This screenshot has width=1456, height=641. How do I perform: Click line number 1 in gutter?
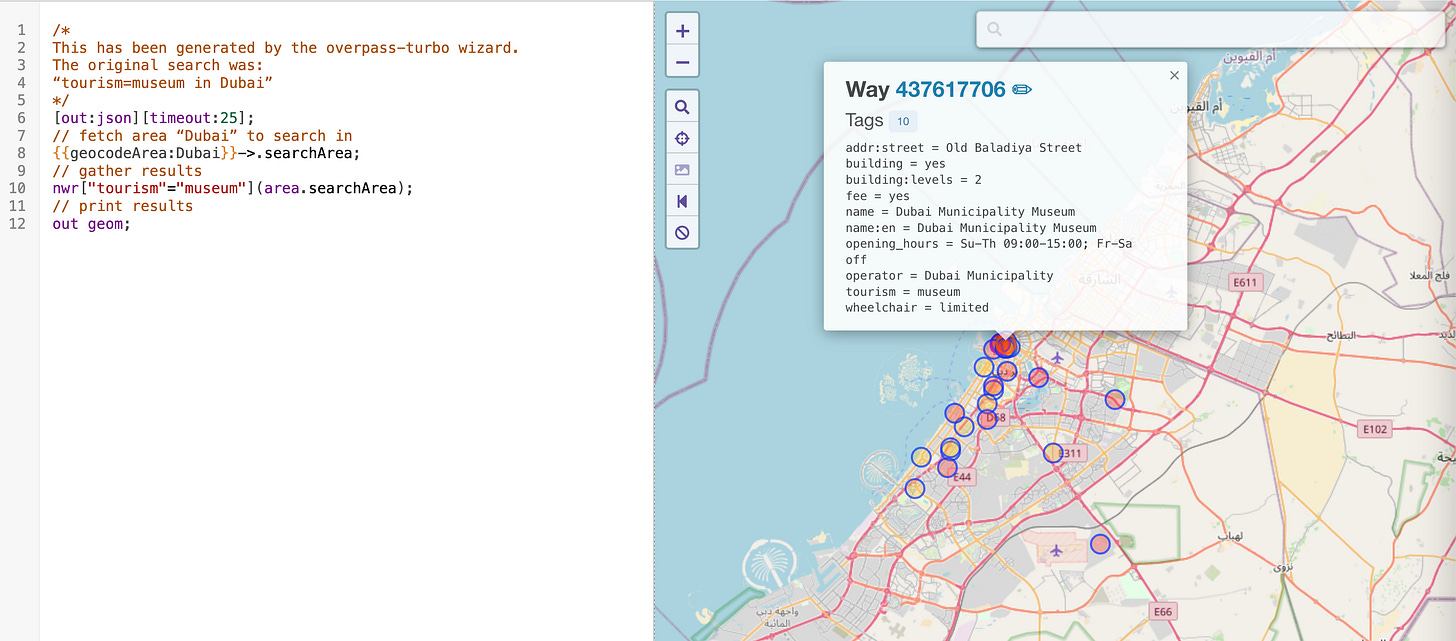click(x=20, y=30)
